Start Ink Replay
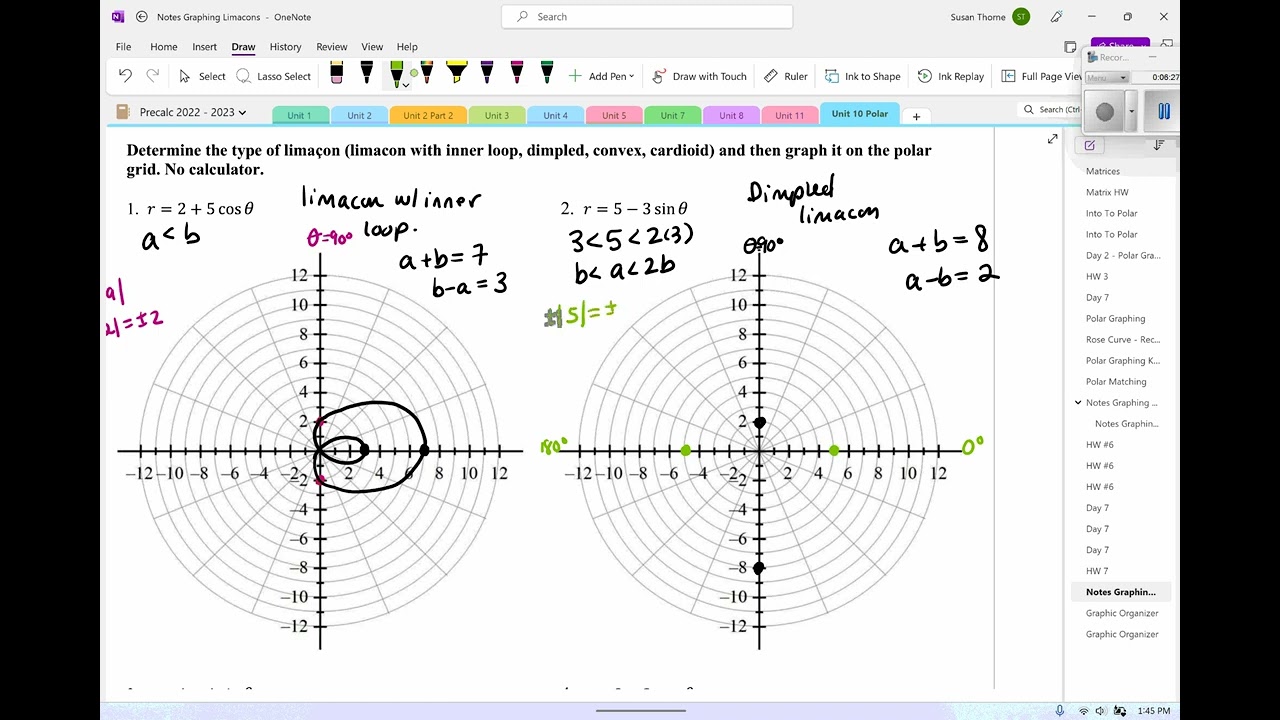Viewport: 1280px width, 720px height. pos(950,76)
